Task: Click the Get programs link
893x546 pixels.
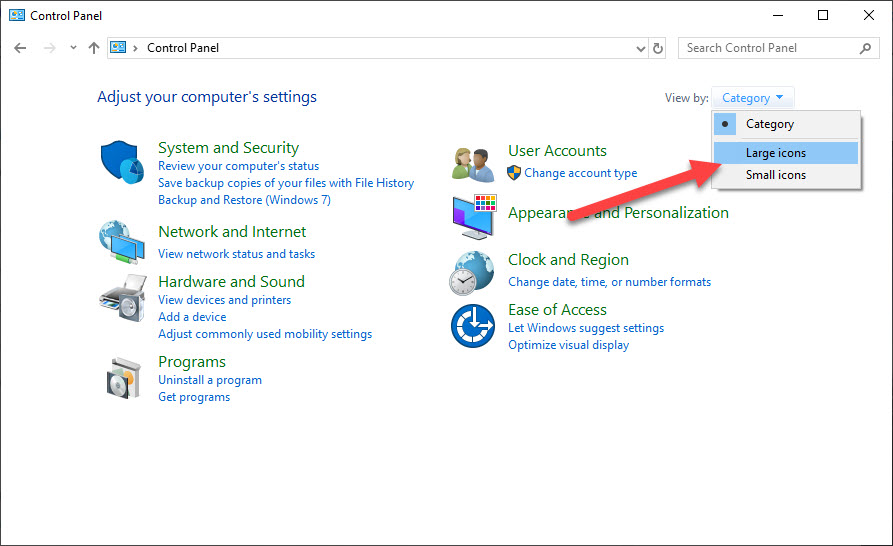Action: tap(194, 397)
